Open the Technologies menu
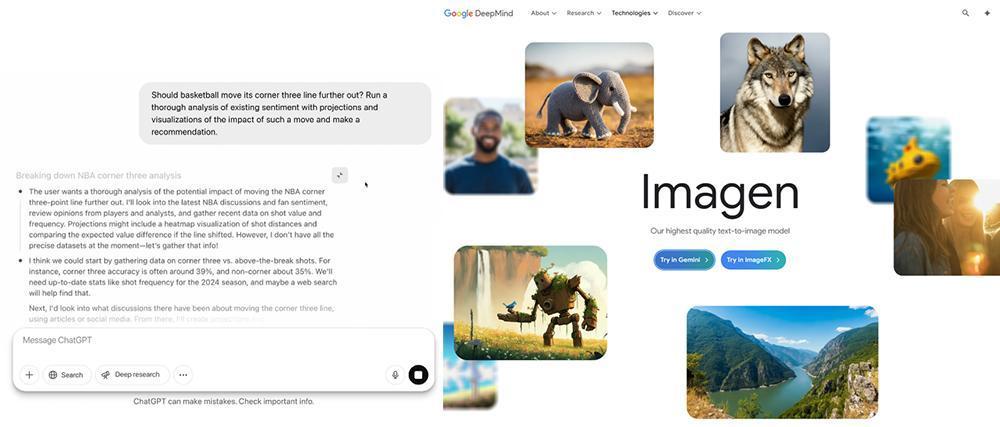The height and width of the screenshot is (427, 1000). (635, 13)
